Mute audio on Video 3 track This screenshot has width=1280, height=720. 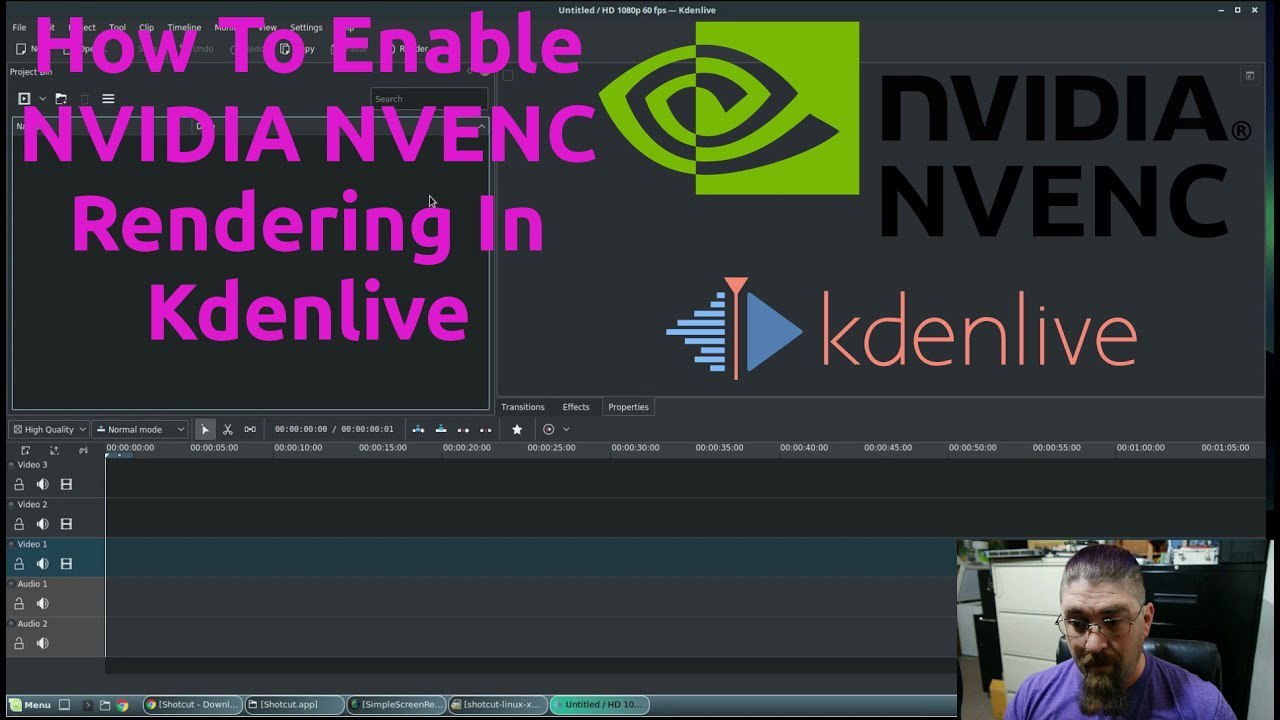(x=42, y=484)
